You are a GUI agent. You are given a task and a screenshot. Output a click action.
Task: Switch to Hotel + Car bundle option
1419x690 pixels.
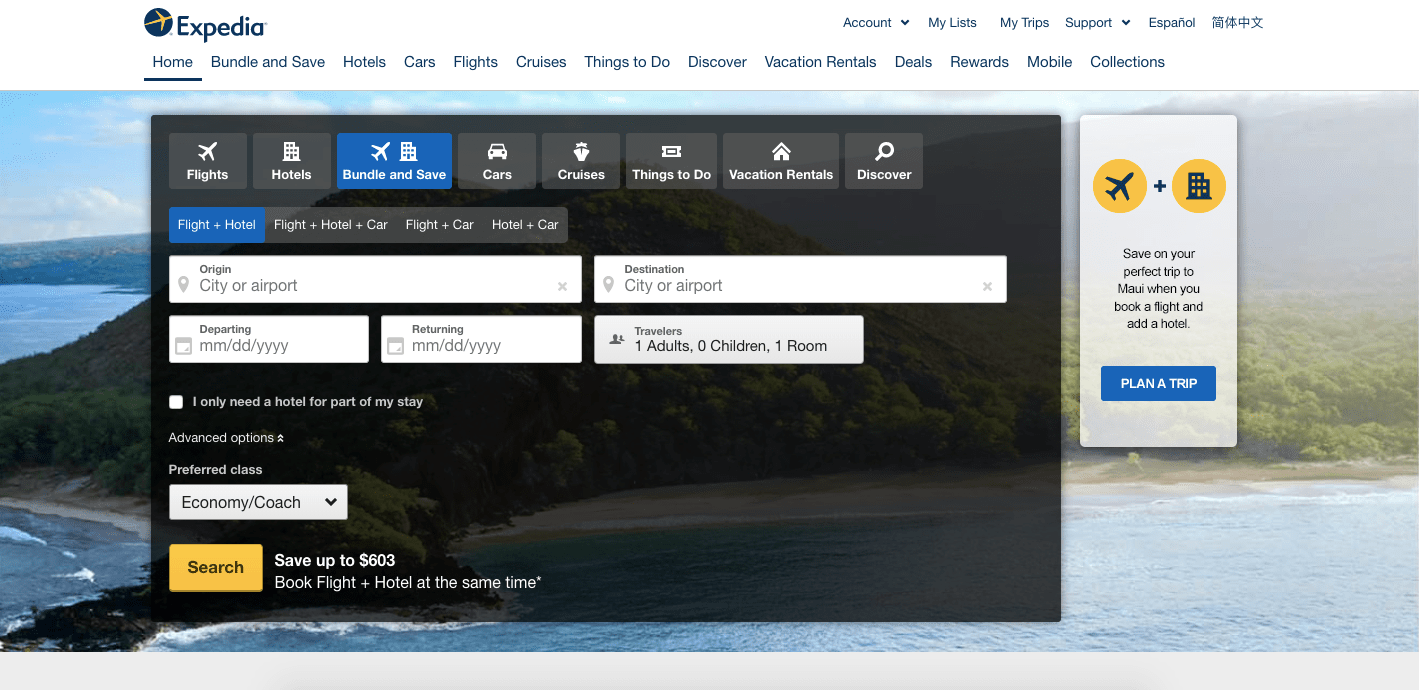coord(525,225)
